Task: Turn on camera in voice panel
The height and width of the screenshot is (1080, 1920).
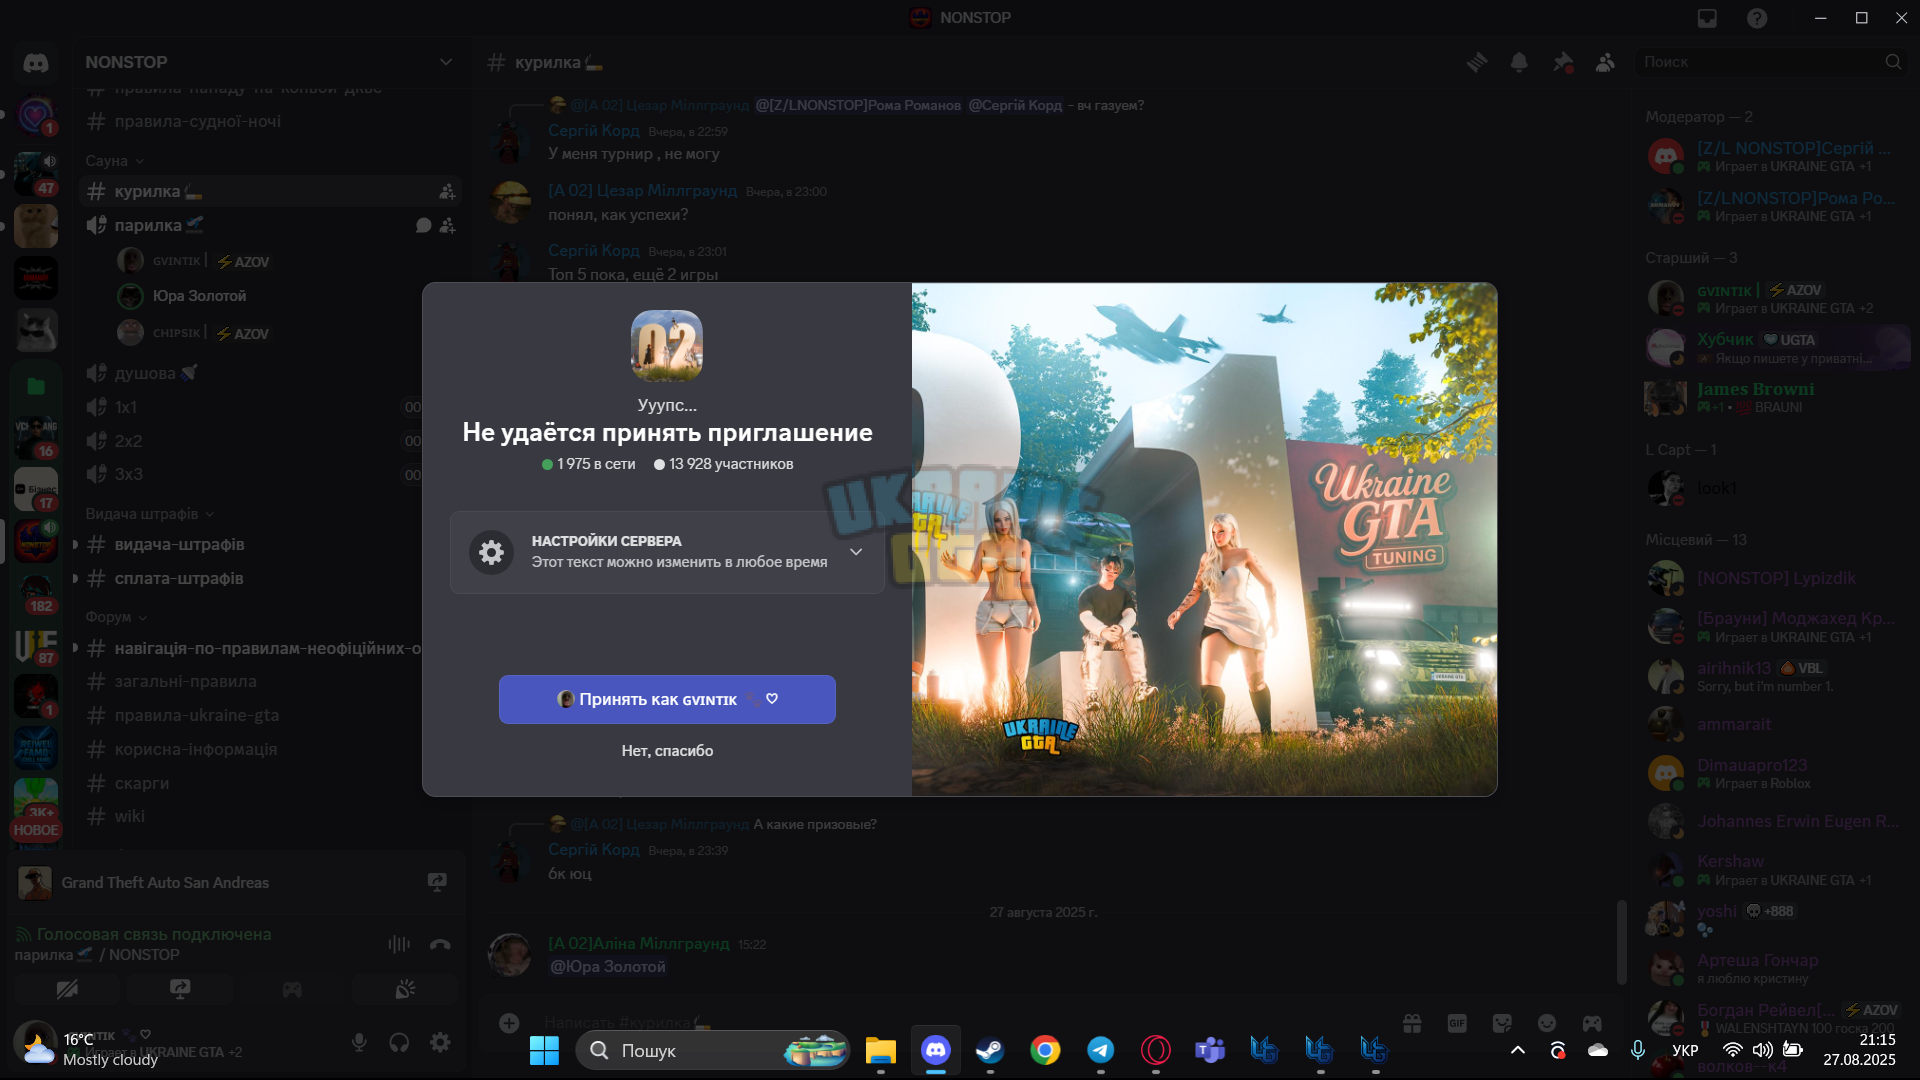Action: tap(67, 989)
